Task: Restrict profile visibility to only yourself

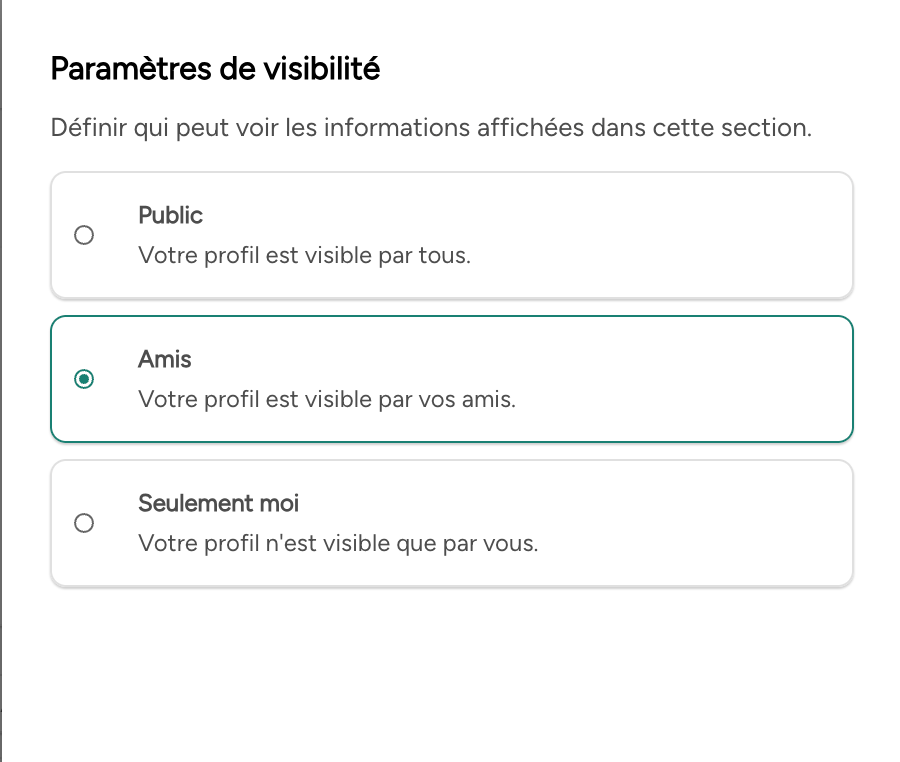Action: 85,523
